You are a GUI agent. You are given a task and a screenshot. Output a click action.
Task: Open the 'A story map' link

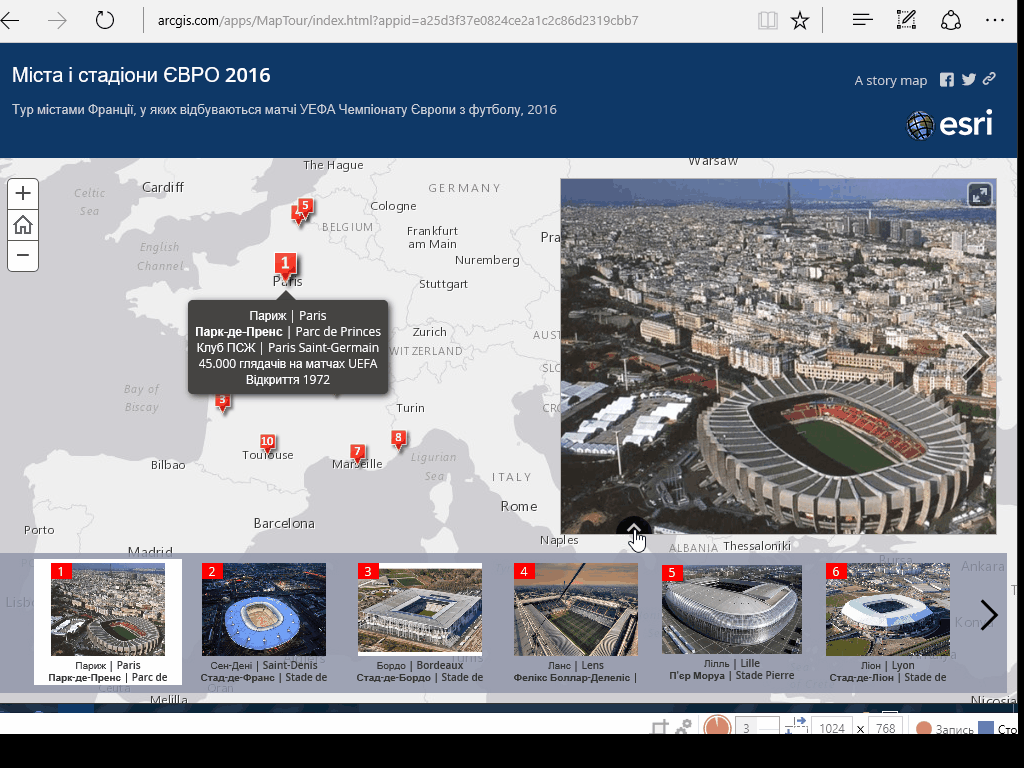click(x=890, y=81)
